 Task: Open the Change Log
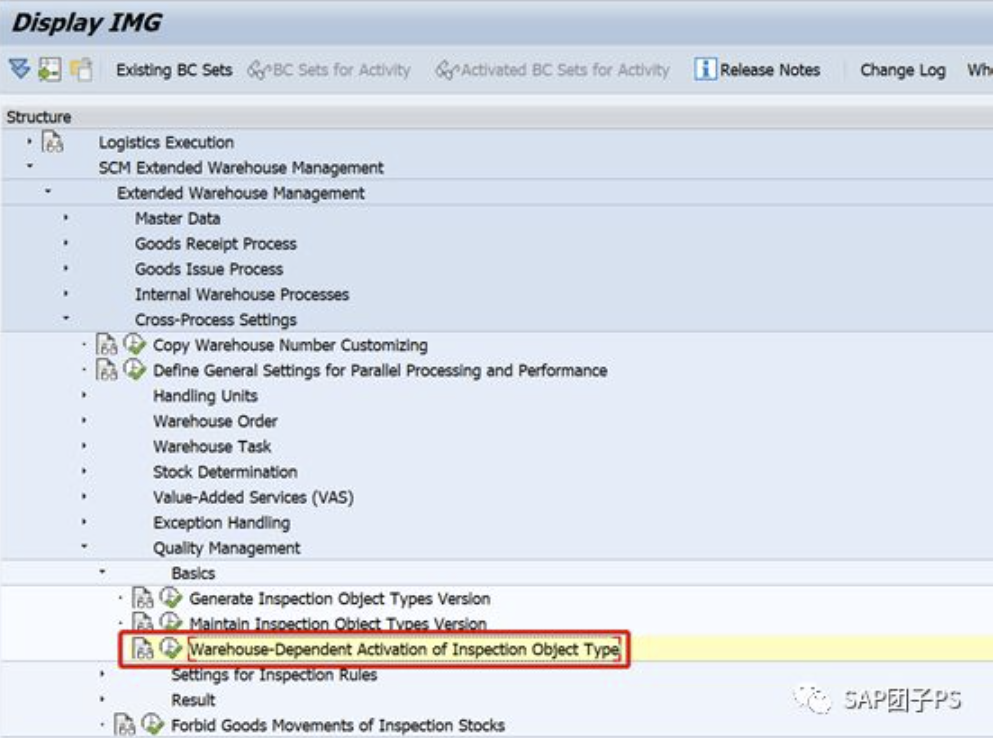click(902, 70)
